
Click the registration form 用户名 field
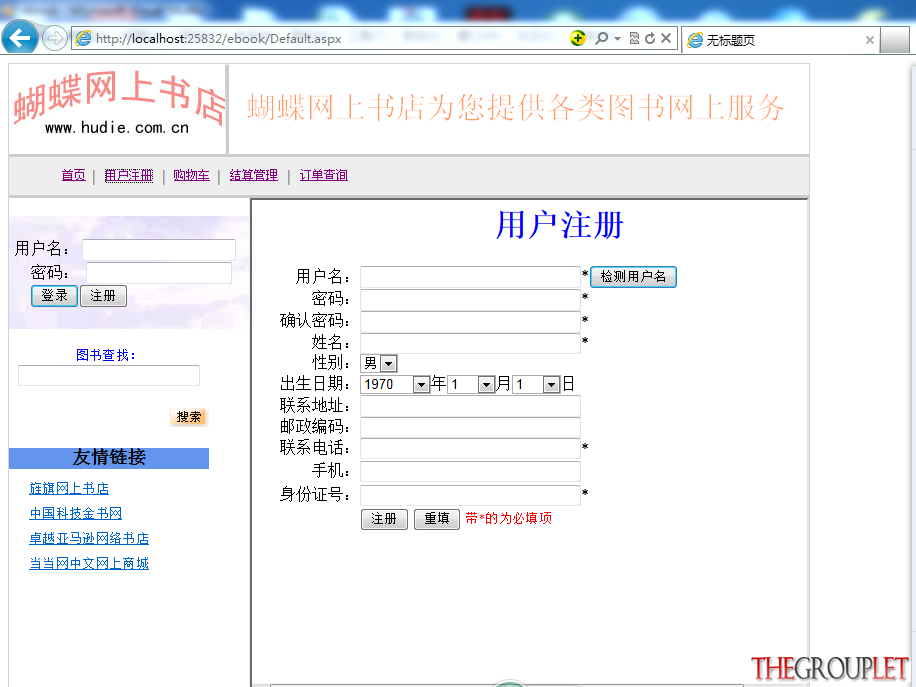coord(470,277)
